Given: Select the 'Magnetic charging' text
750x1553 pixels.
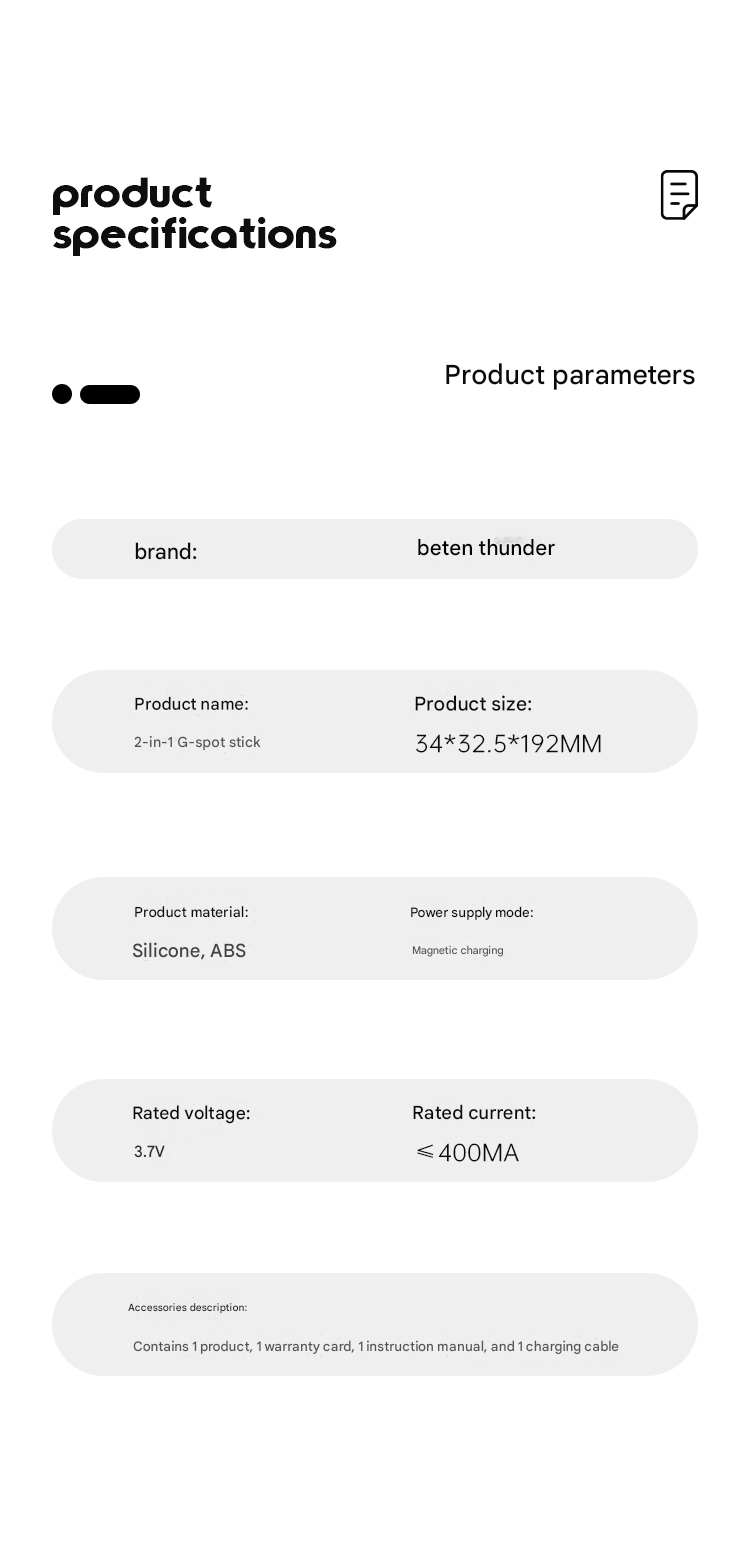Looking at the screenshot, I should coord(458,950).
